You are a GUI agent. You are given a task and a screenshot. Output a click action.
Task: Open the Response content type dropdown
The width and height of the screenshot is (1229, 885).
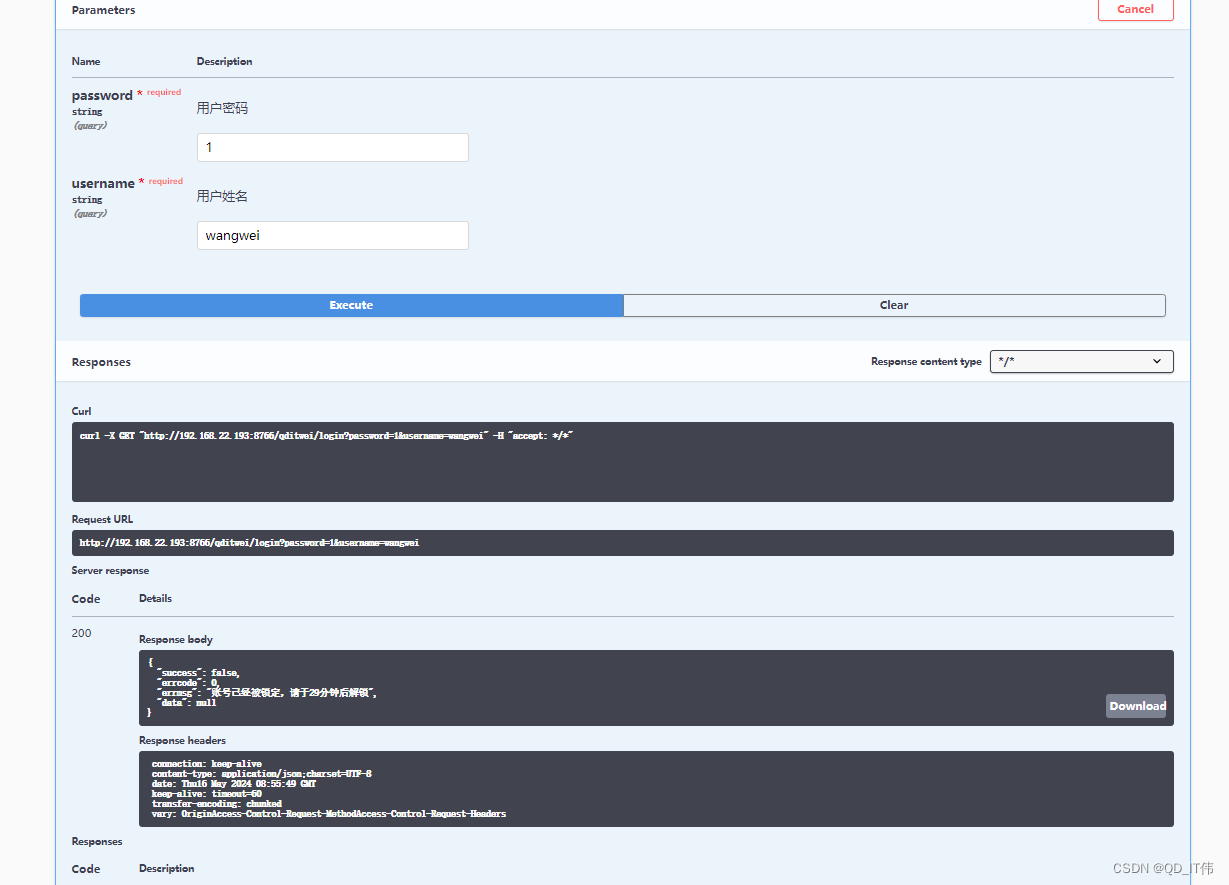point(1082,361)
